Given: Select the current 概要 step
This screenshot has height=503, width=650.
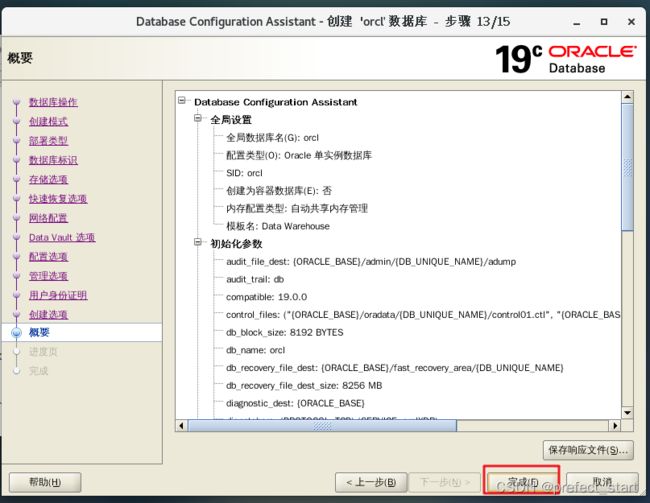Looking at the screenshot, I should [x=39, y=332].
